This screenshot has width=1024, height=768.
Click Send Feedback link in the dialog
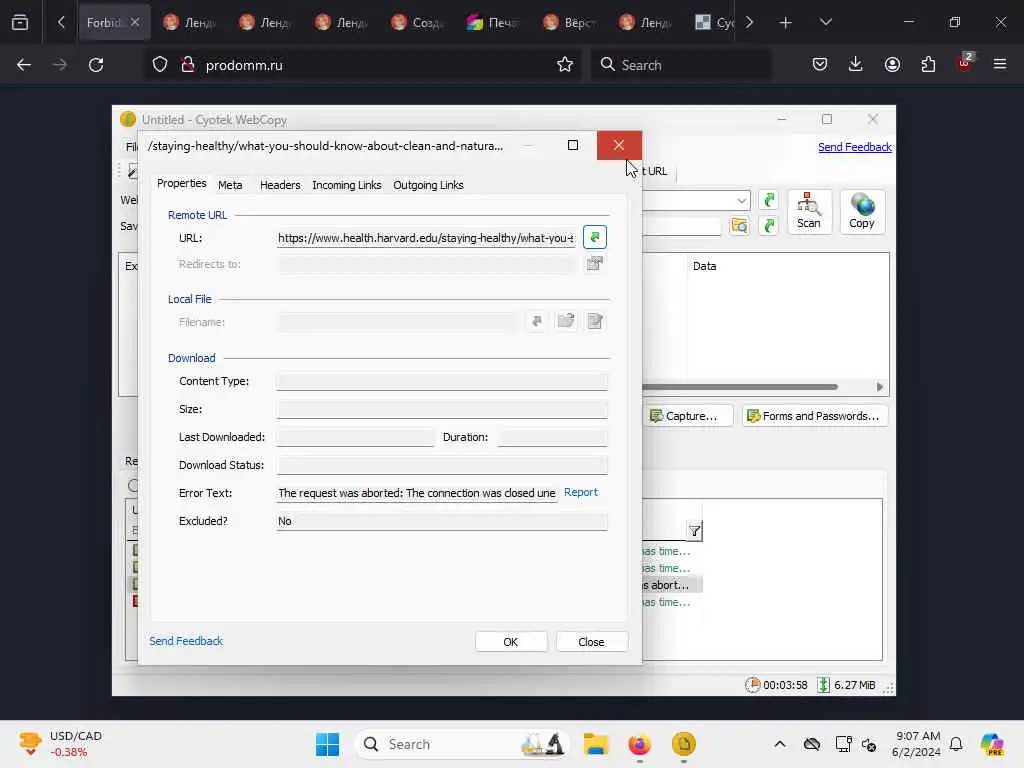click(186, 641)
